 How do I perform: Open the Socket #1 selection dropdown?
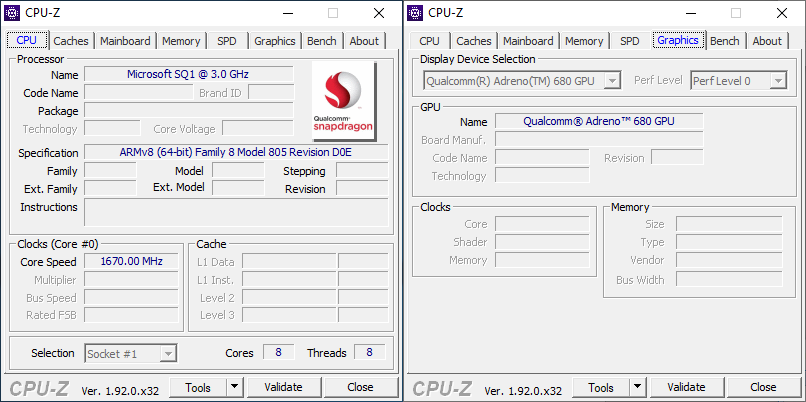click(x=131, y=354)
